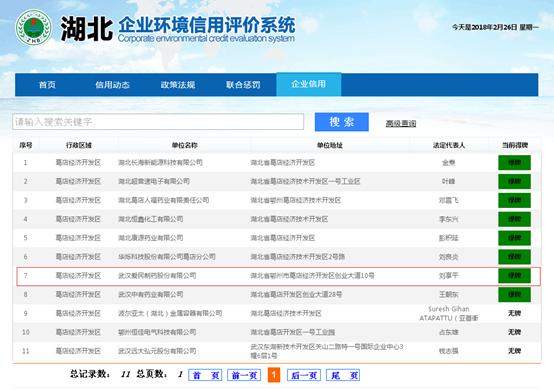Click row 10 company name ending 电气科技有限公司
554x390 pixels.
(x=157, y=332)
